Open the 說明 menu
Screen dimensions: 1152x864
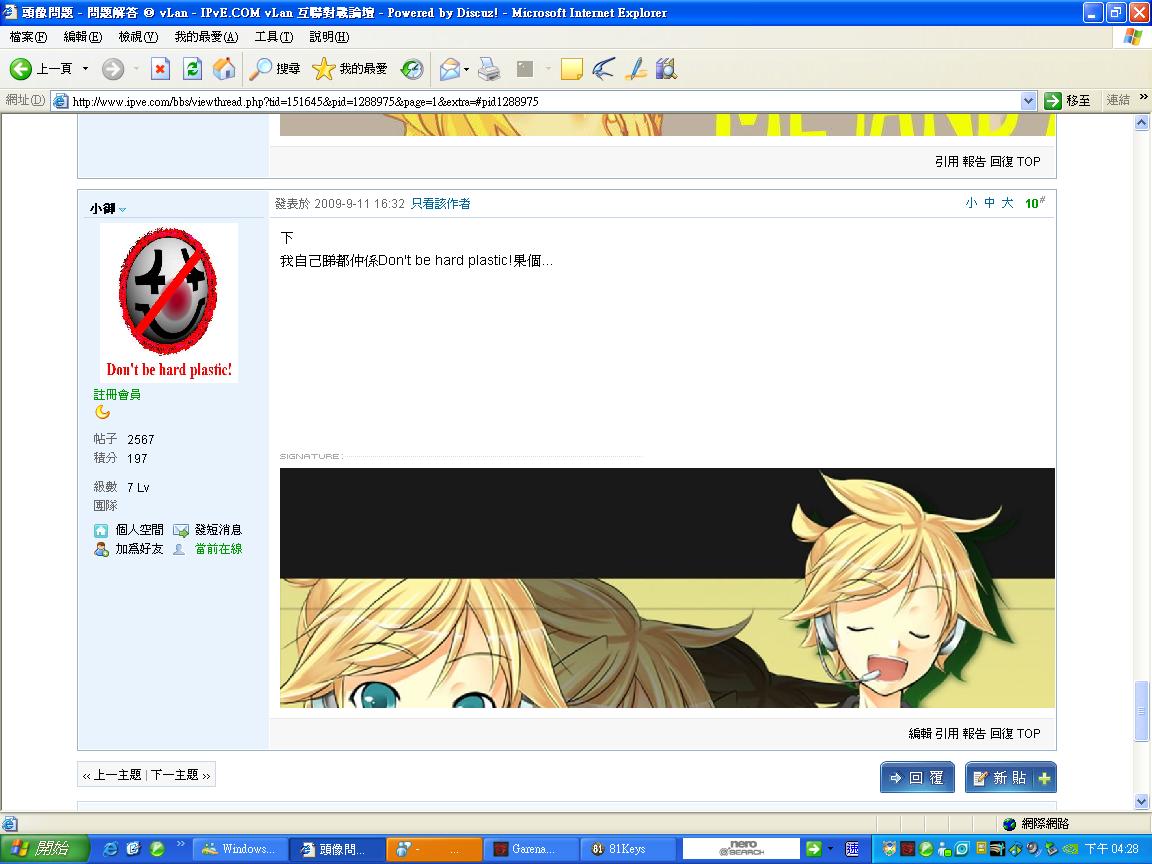click(329, 37)
